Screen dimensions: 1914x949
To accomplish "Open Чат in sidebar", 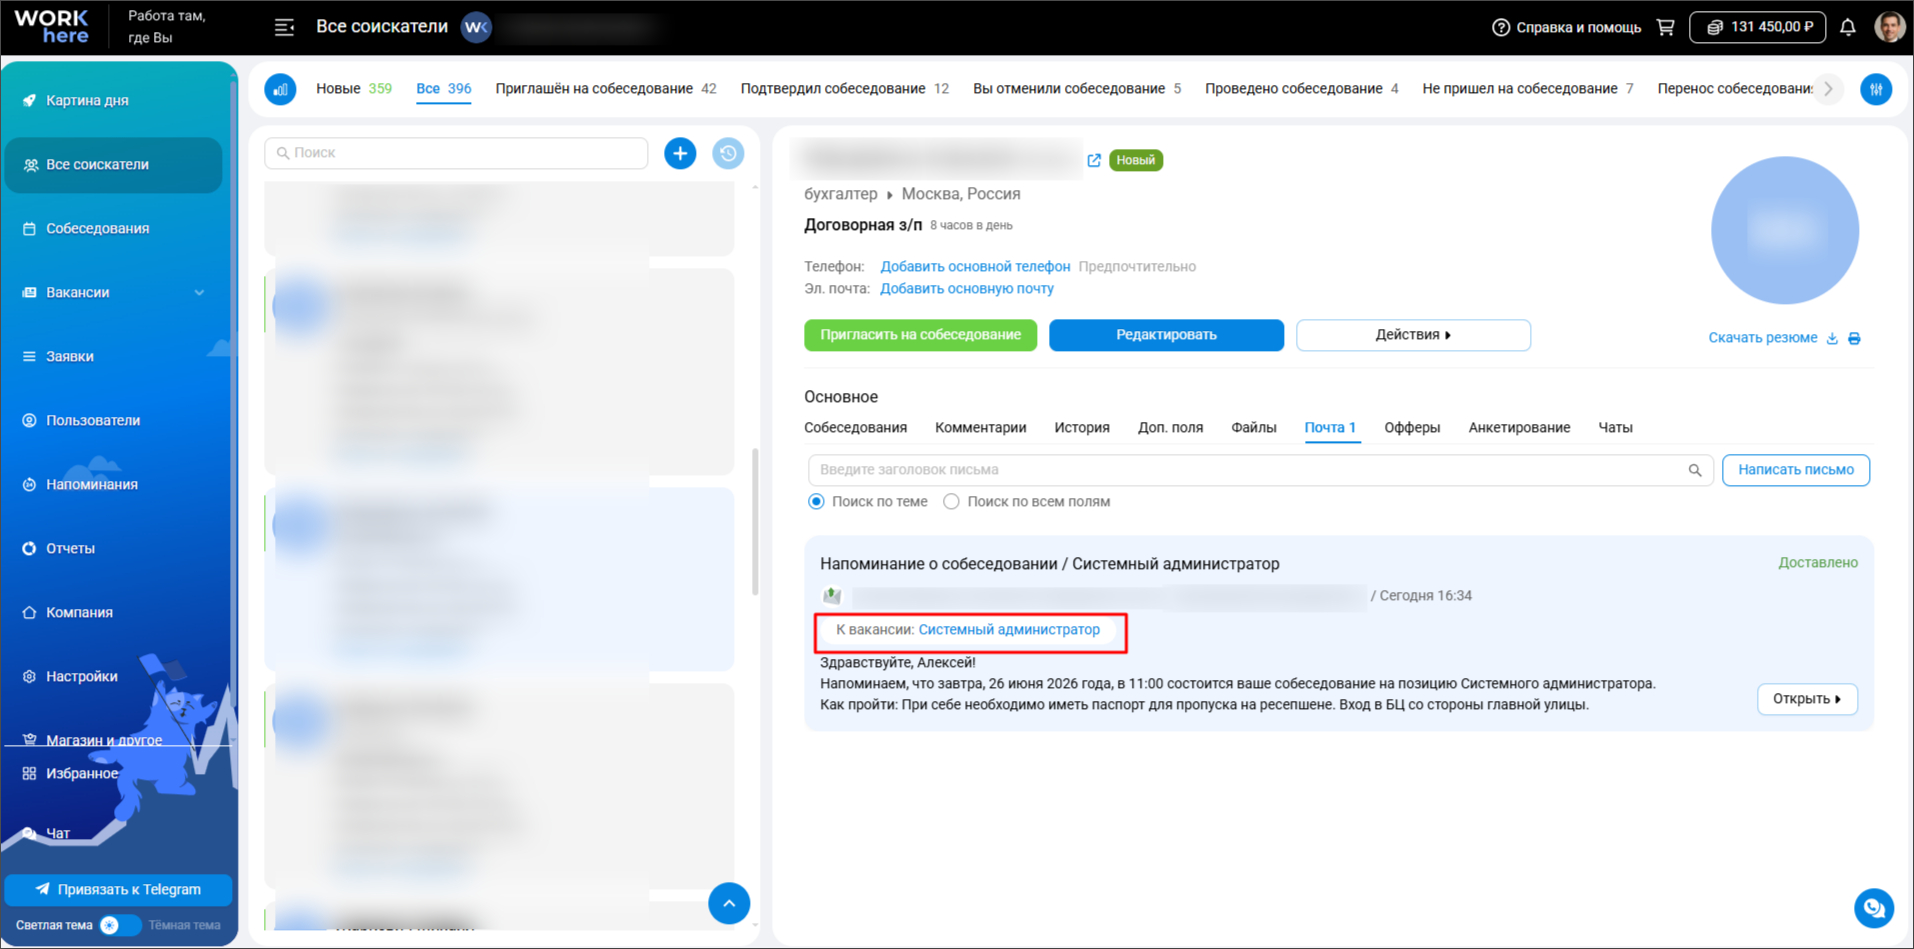I will [58, 833].
